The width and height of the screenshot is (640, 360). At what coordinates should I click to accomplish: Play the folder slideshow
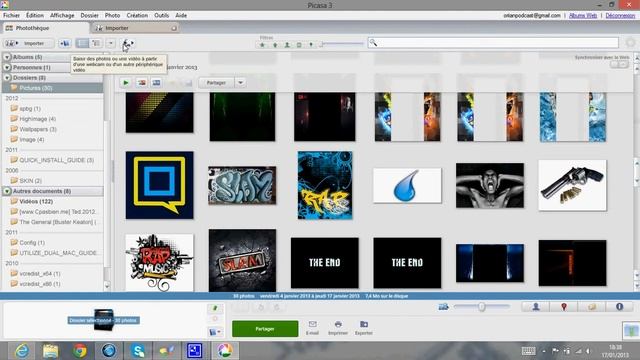126,83
